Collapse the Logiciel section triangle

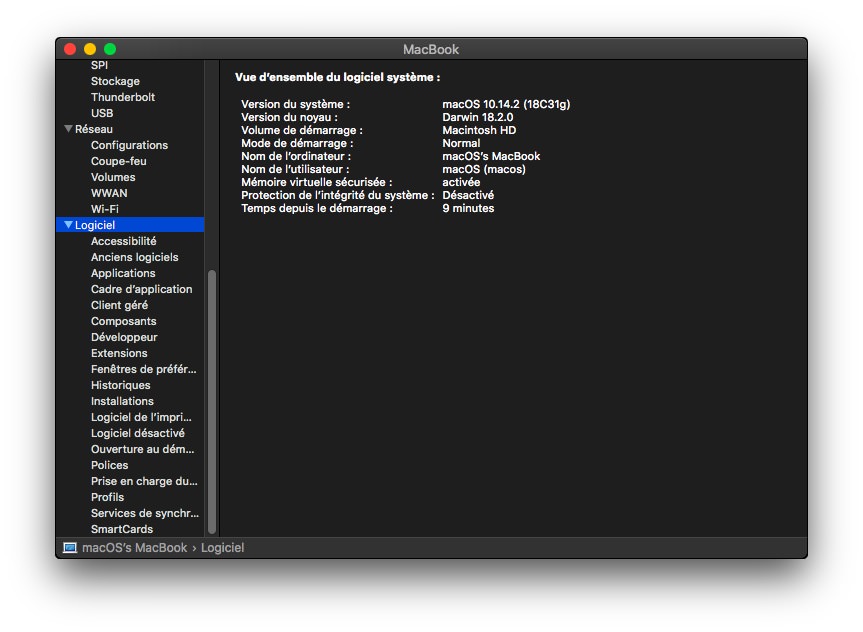pos(68,225)
